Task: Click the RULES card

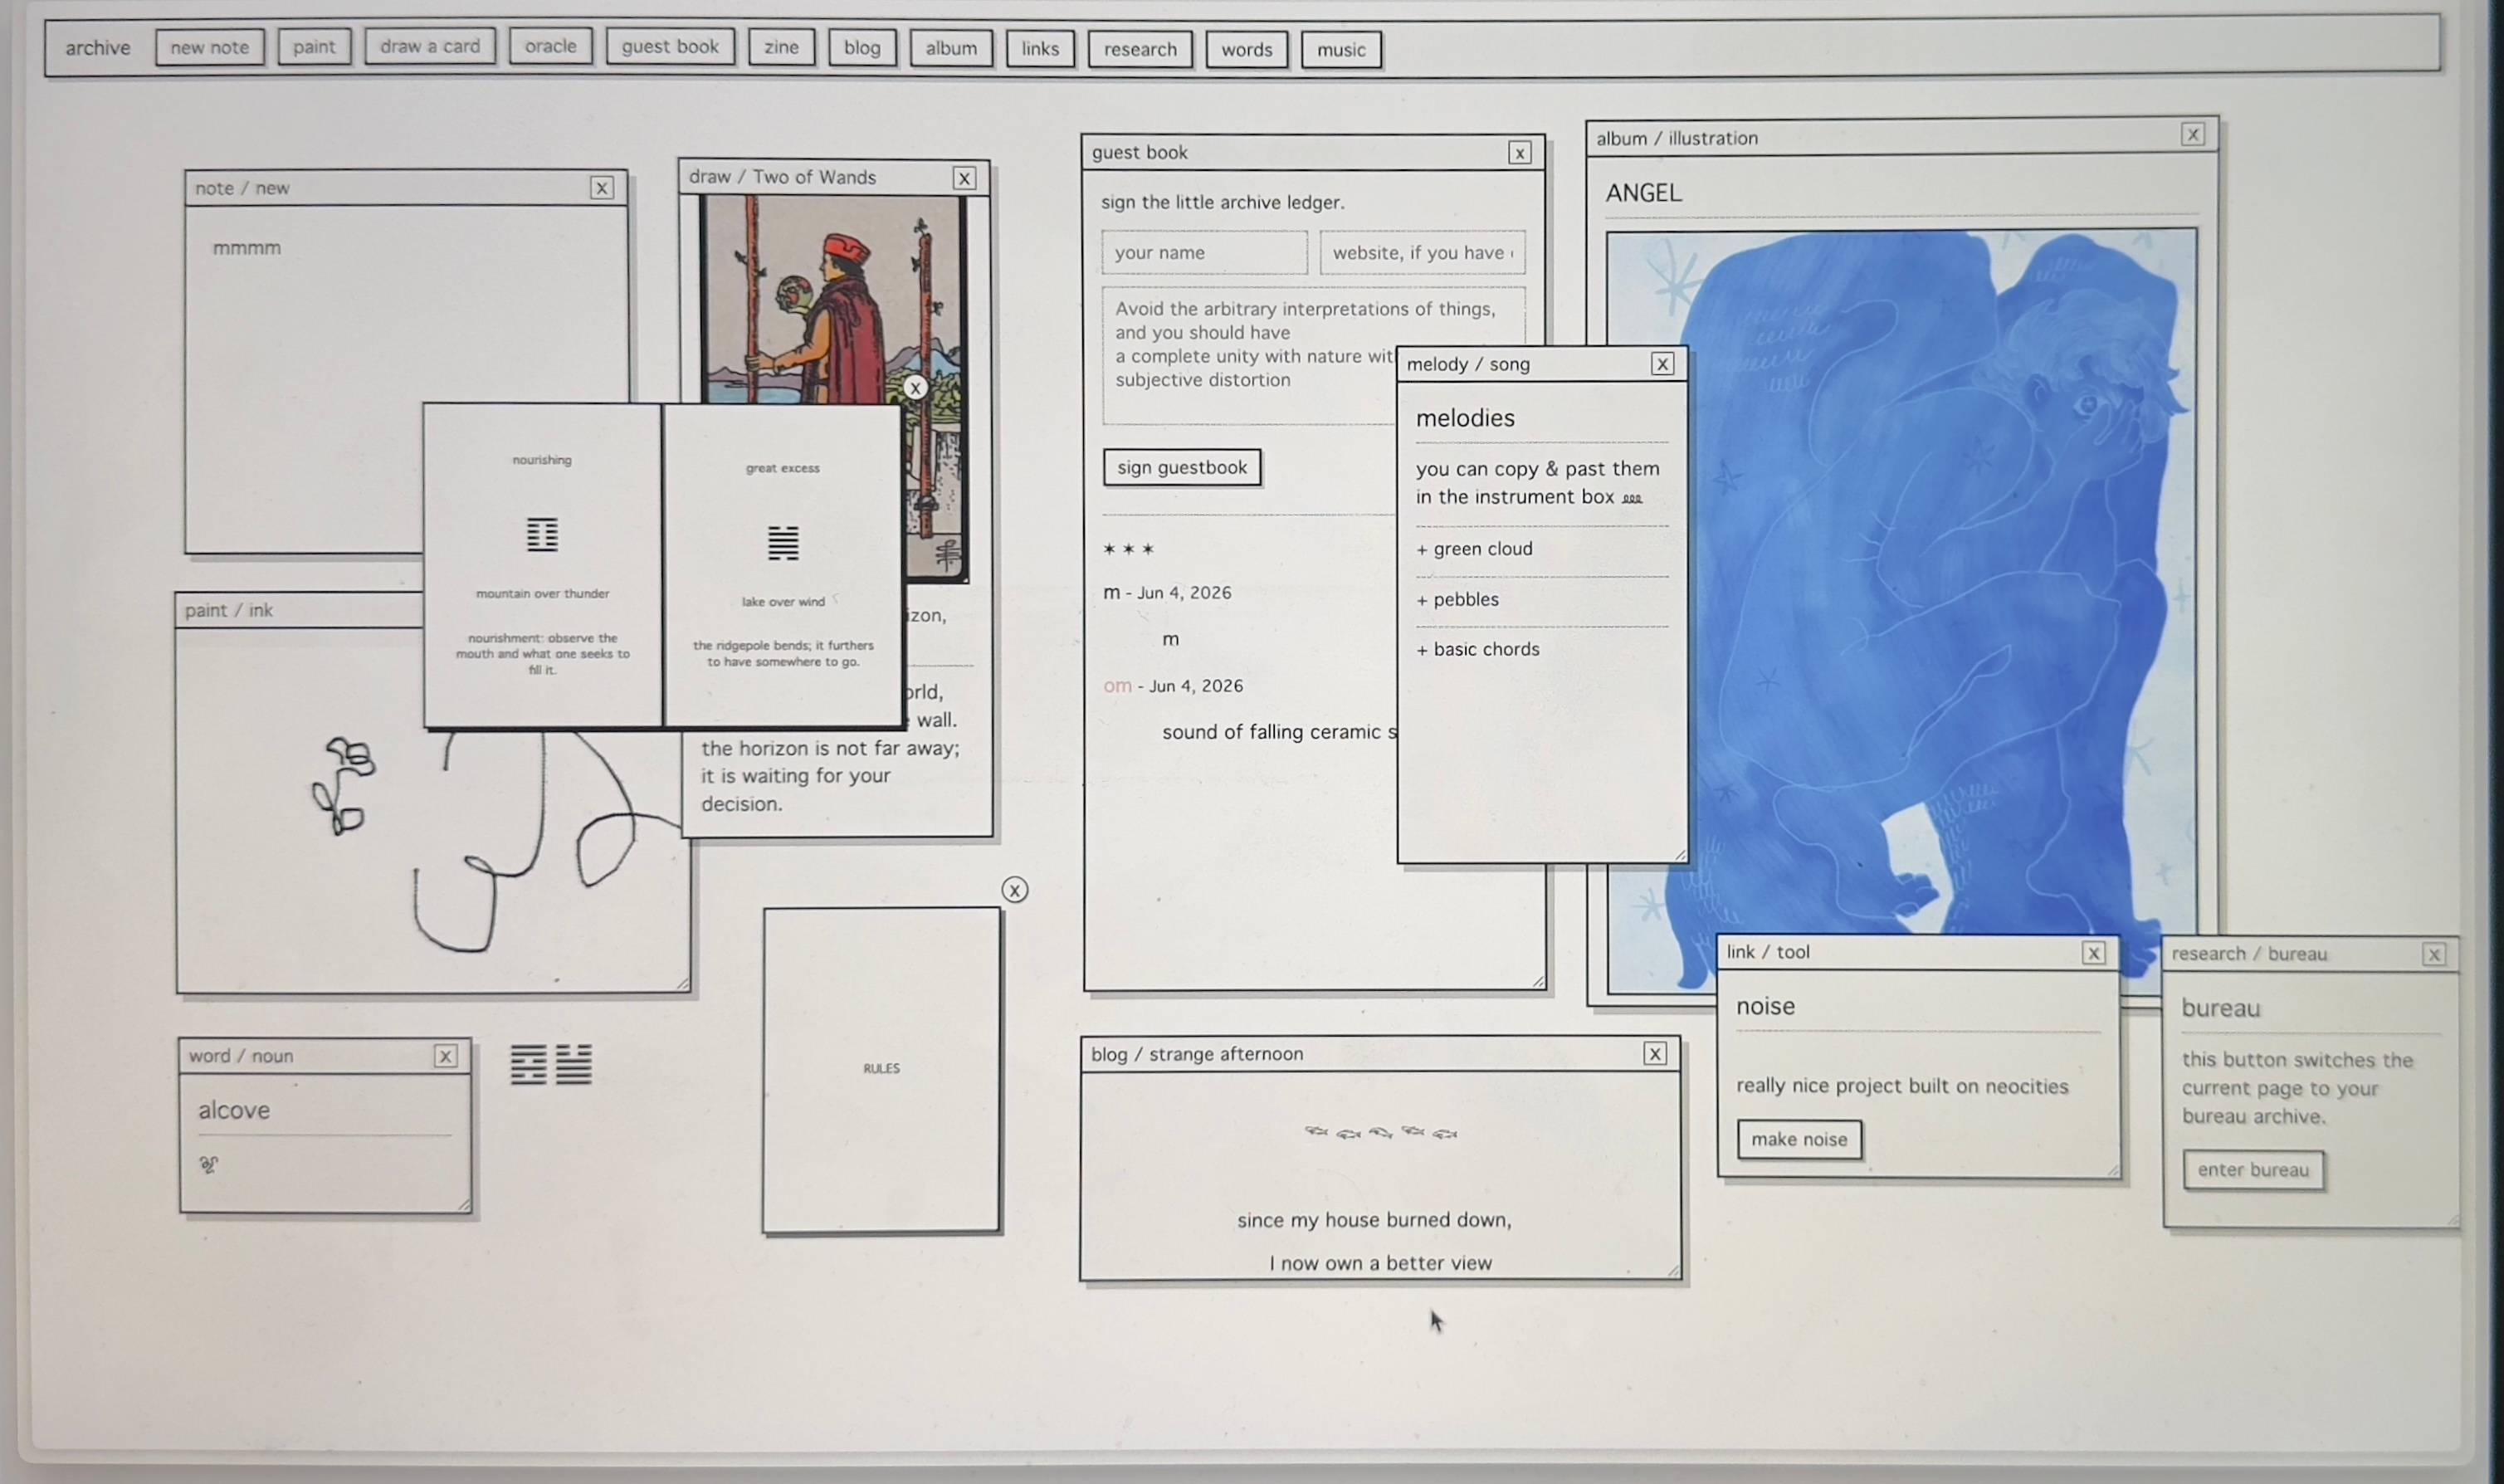Action: click(x=881, y=1069)
